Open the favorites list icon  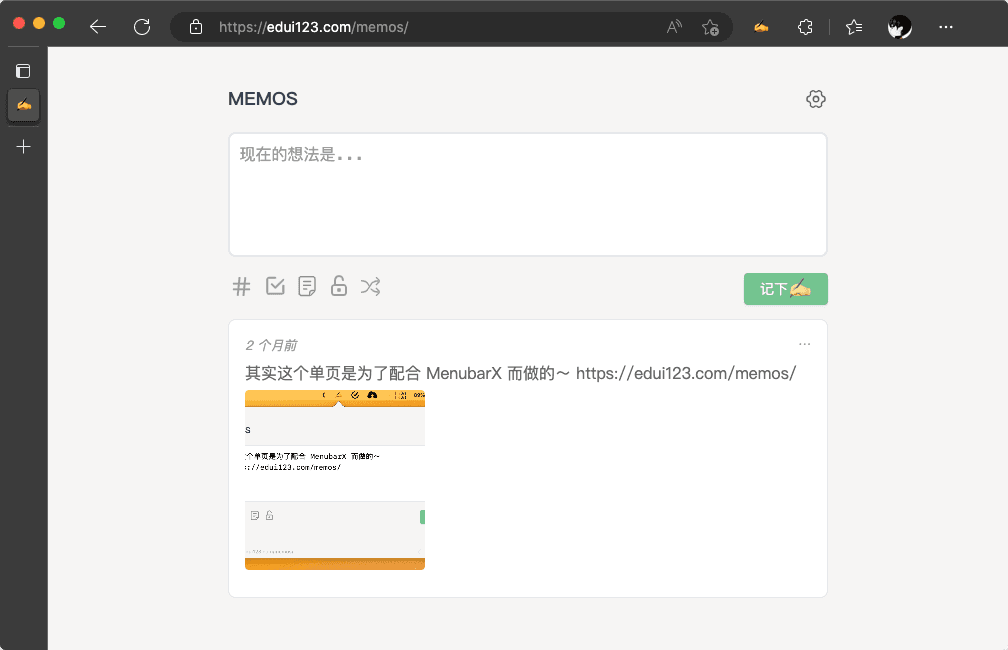pyautogui.click(x=854, y=27)
